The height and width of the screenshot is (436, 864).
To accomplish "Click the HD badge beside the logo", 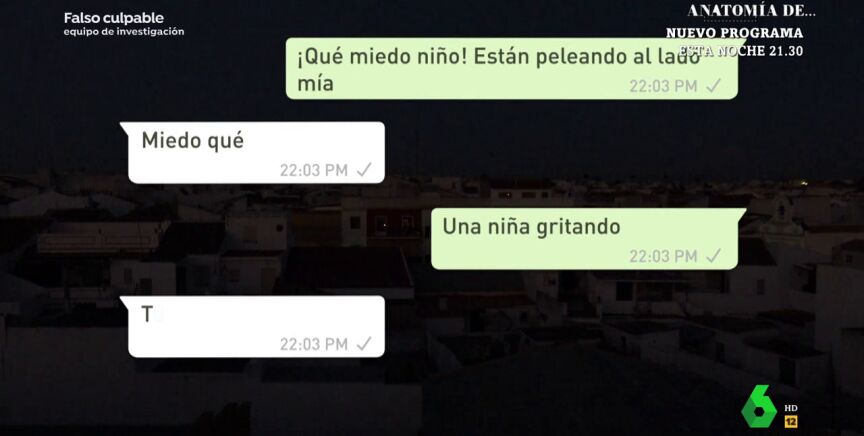I will 791,408.
